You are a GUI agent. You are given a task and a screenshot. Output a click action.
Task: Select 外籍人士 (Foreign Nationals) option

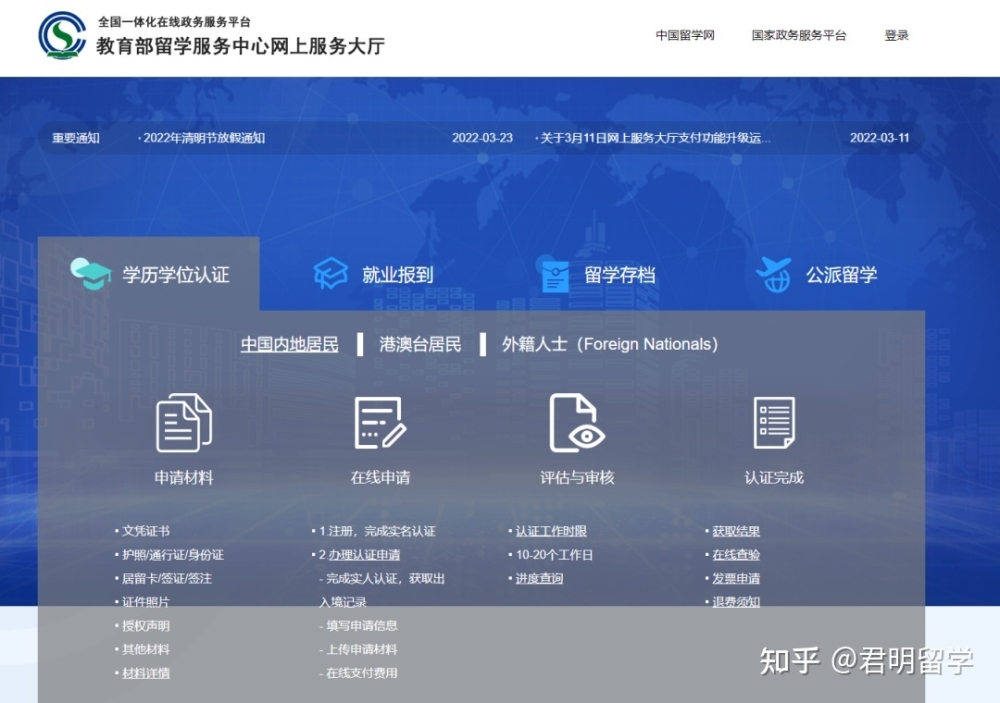click(610, 344)
